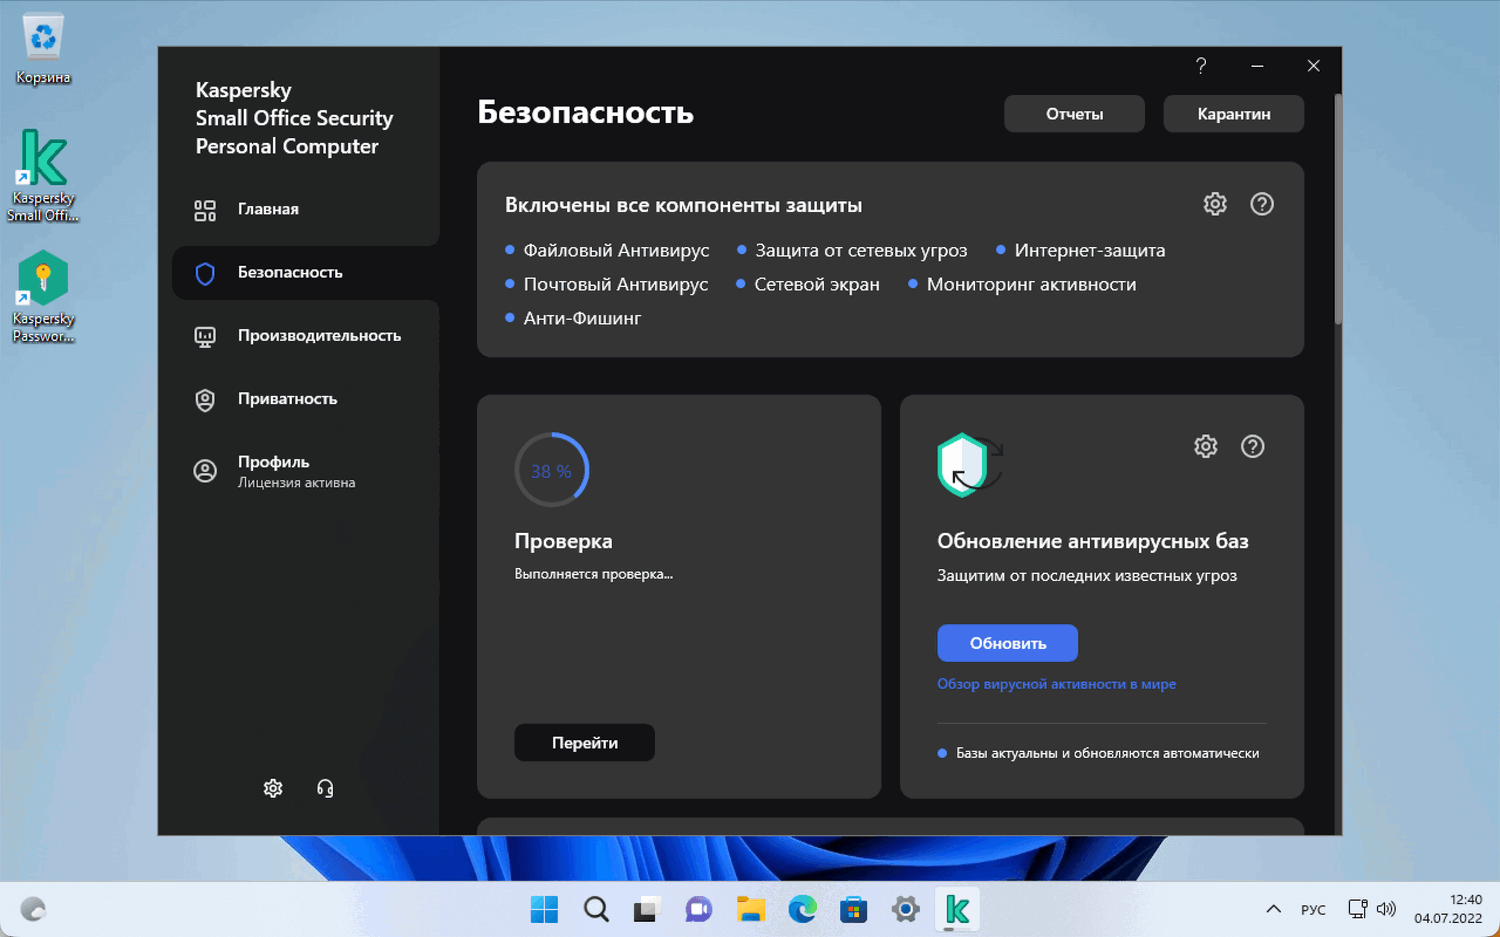Open the weather widget on the taskbar

click(34, 909)
